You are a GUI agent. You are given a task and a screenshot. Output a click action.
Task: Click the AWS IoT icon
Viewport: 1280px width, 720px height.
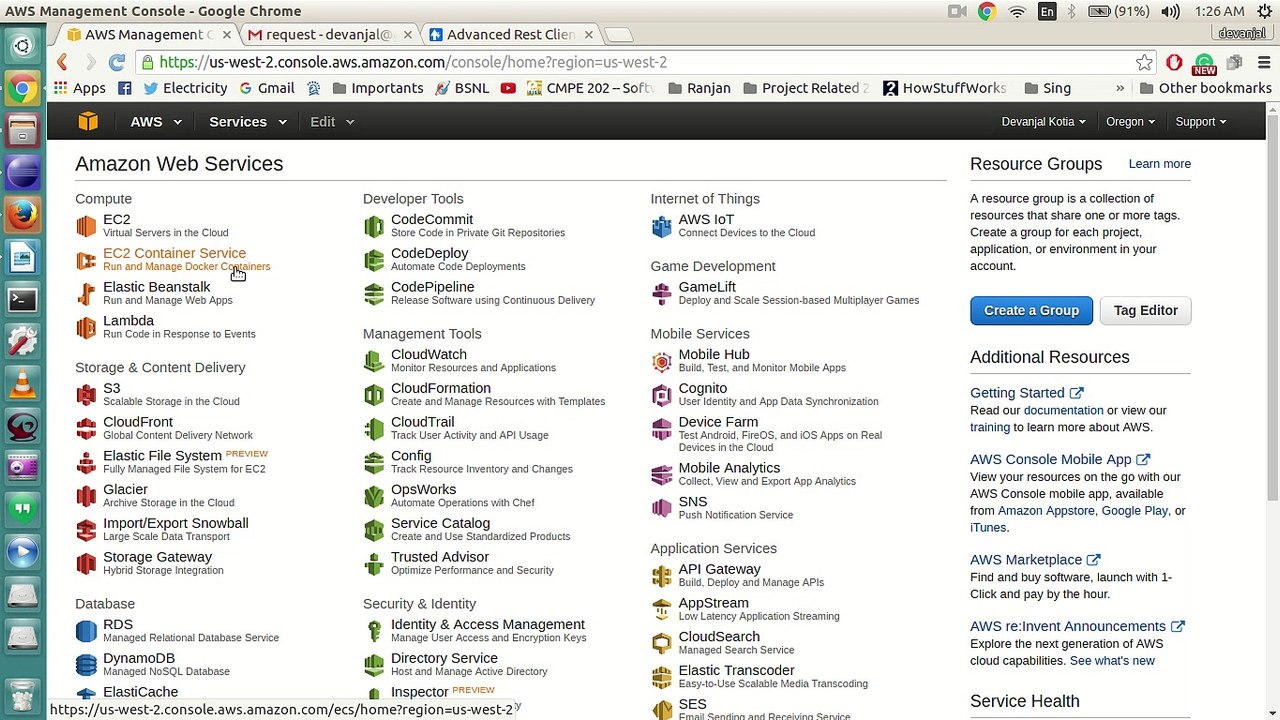point(661,226)
